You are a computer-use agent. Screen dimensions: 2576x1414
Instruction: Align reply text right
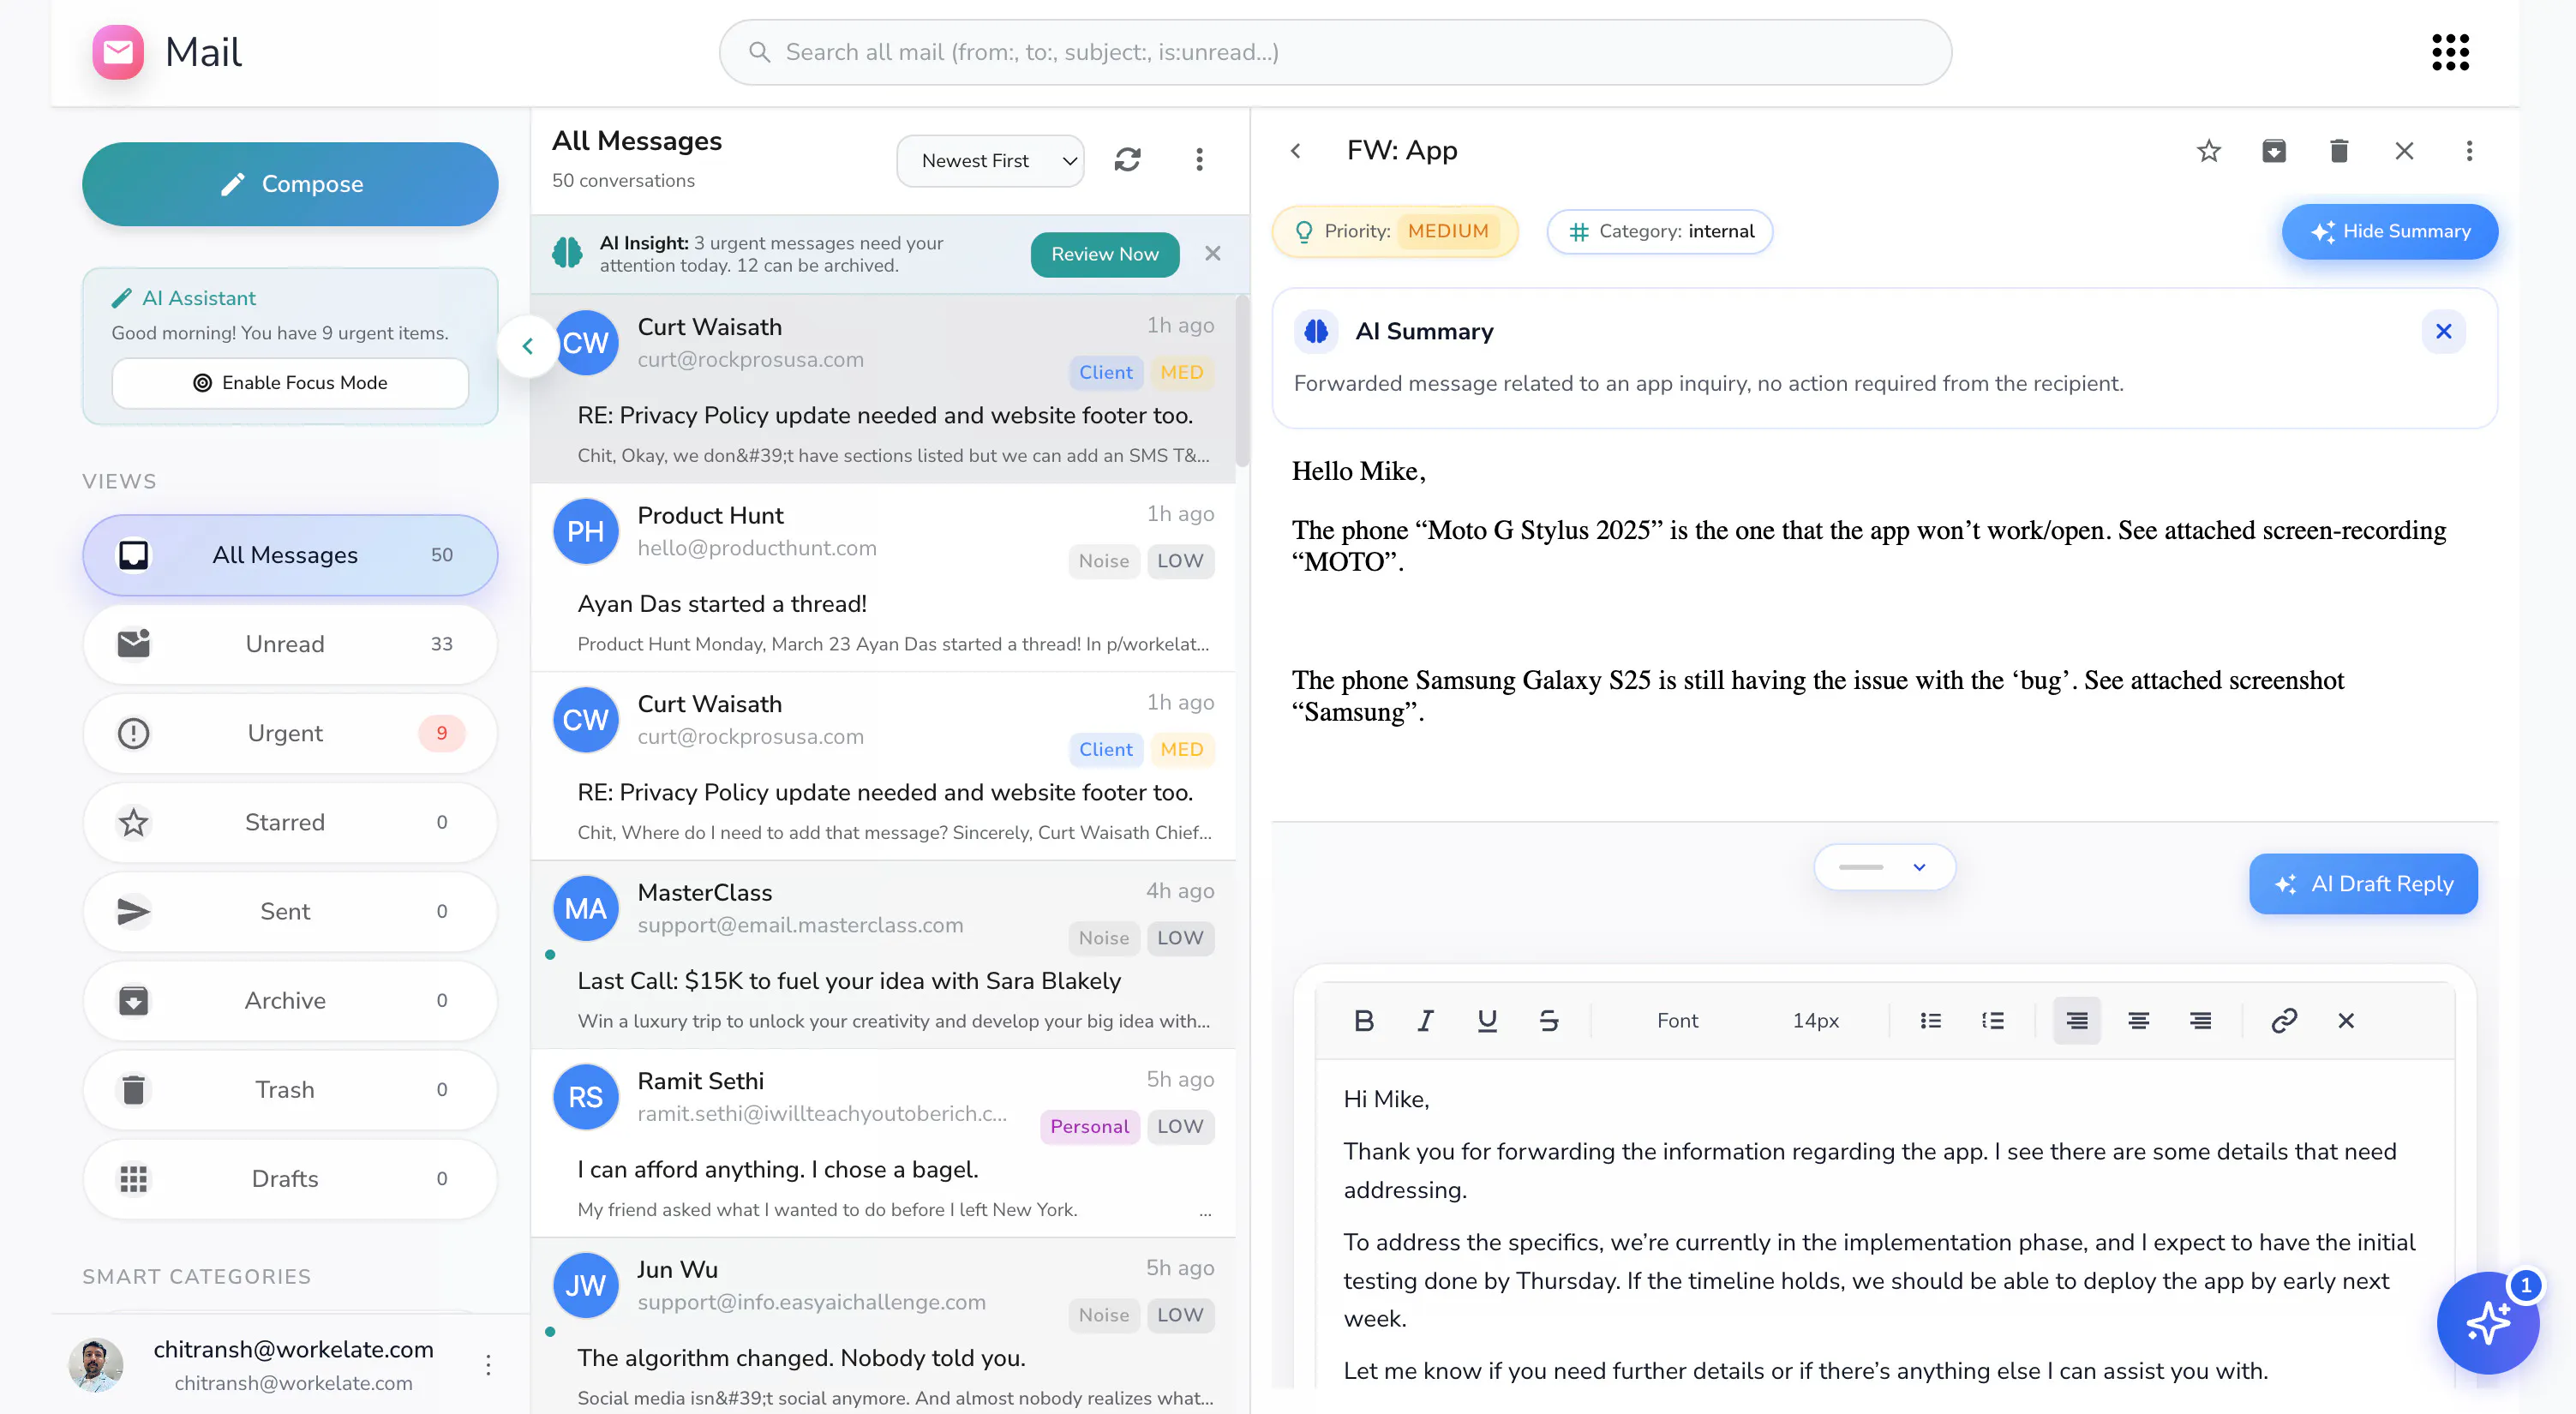[2200, 1020]
